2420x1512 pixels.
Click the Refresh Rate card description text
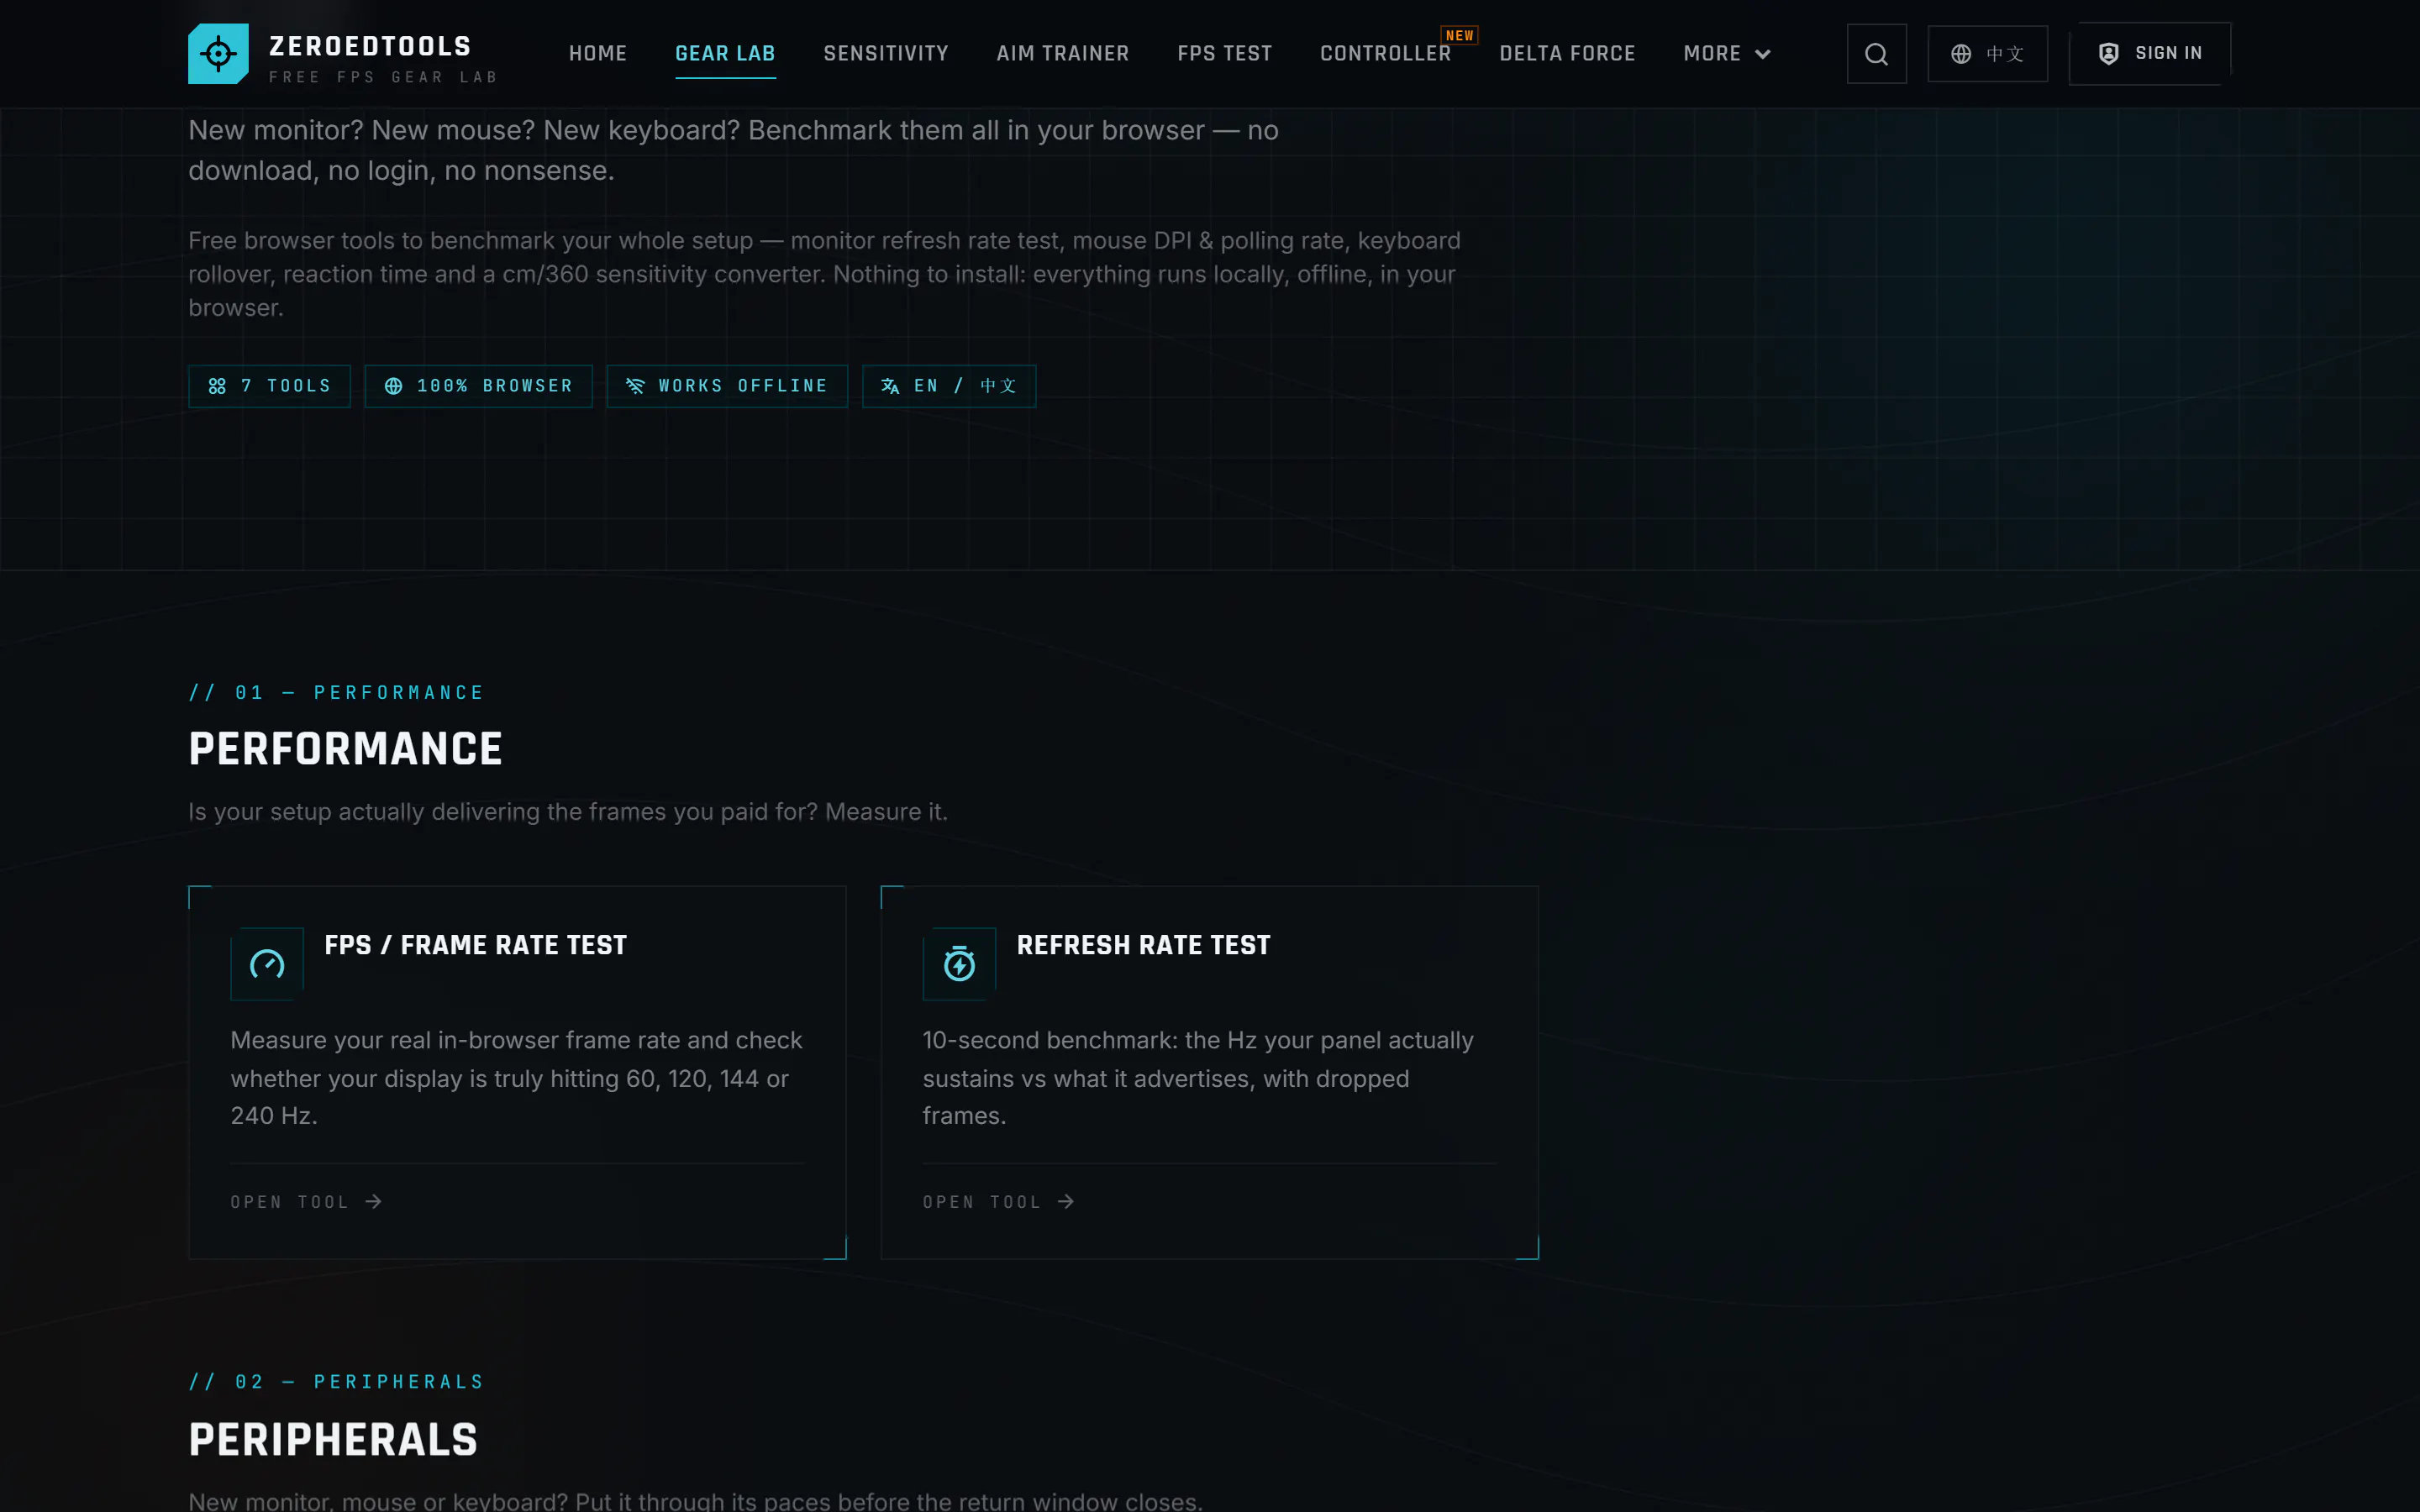point(1197,1078)
